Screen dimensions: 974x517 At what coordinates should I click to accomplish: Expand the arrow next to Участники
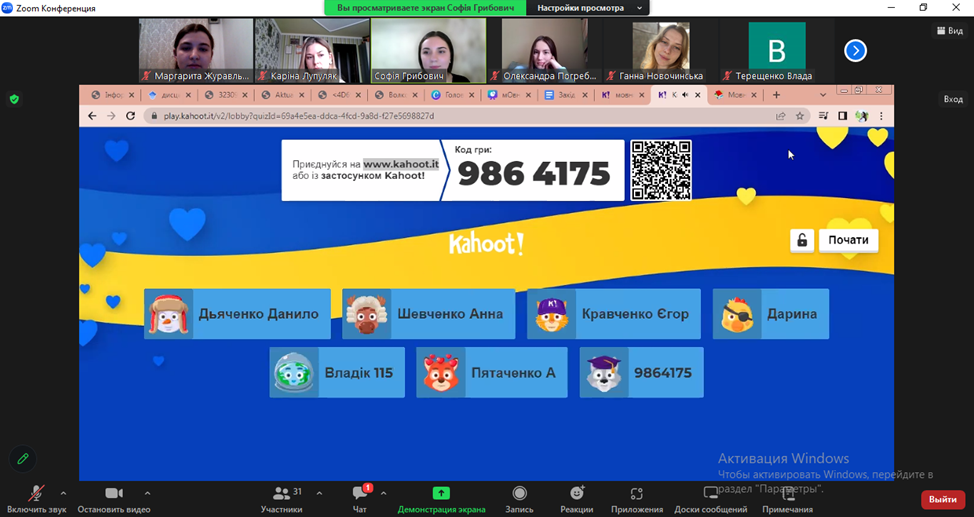point(319,493)
